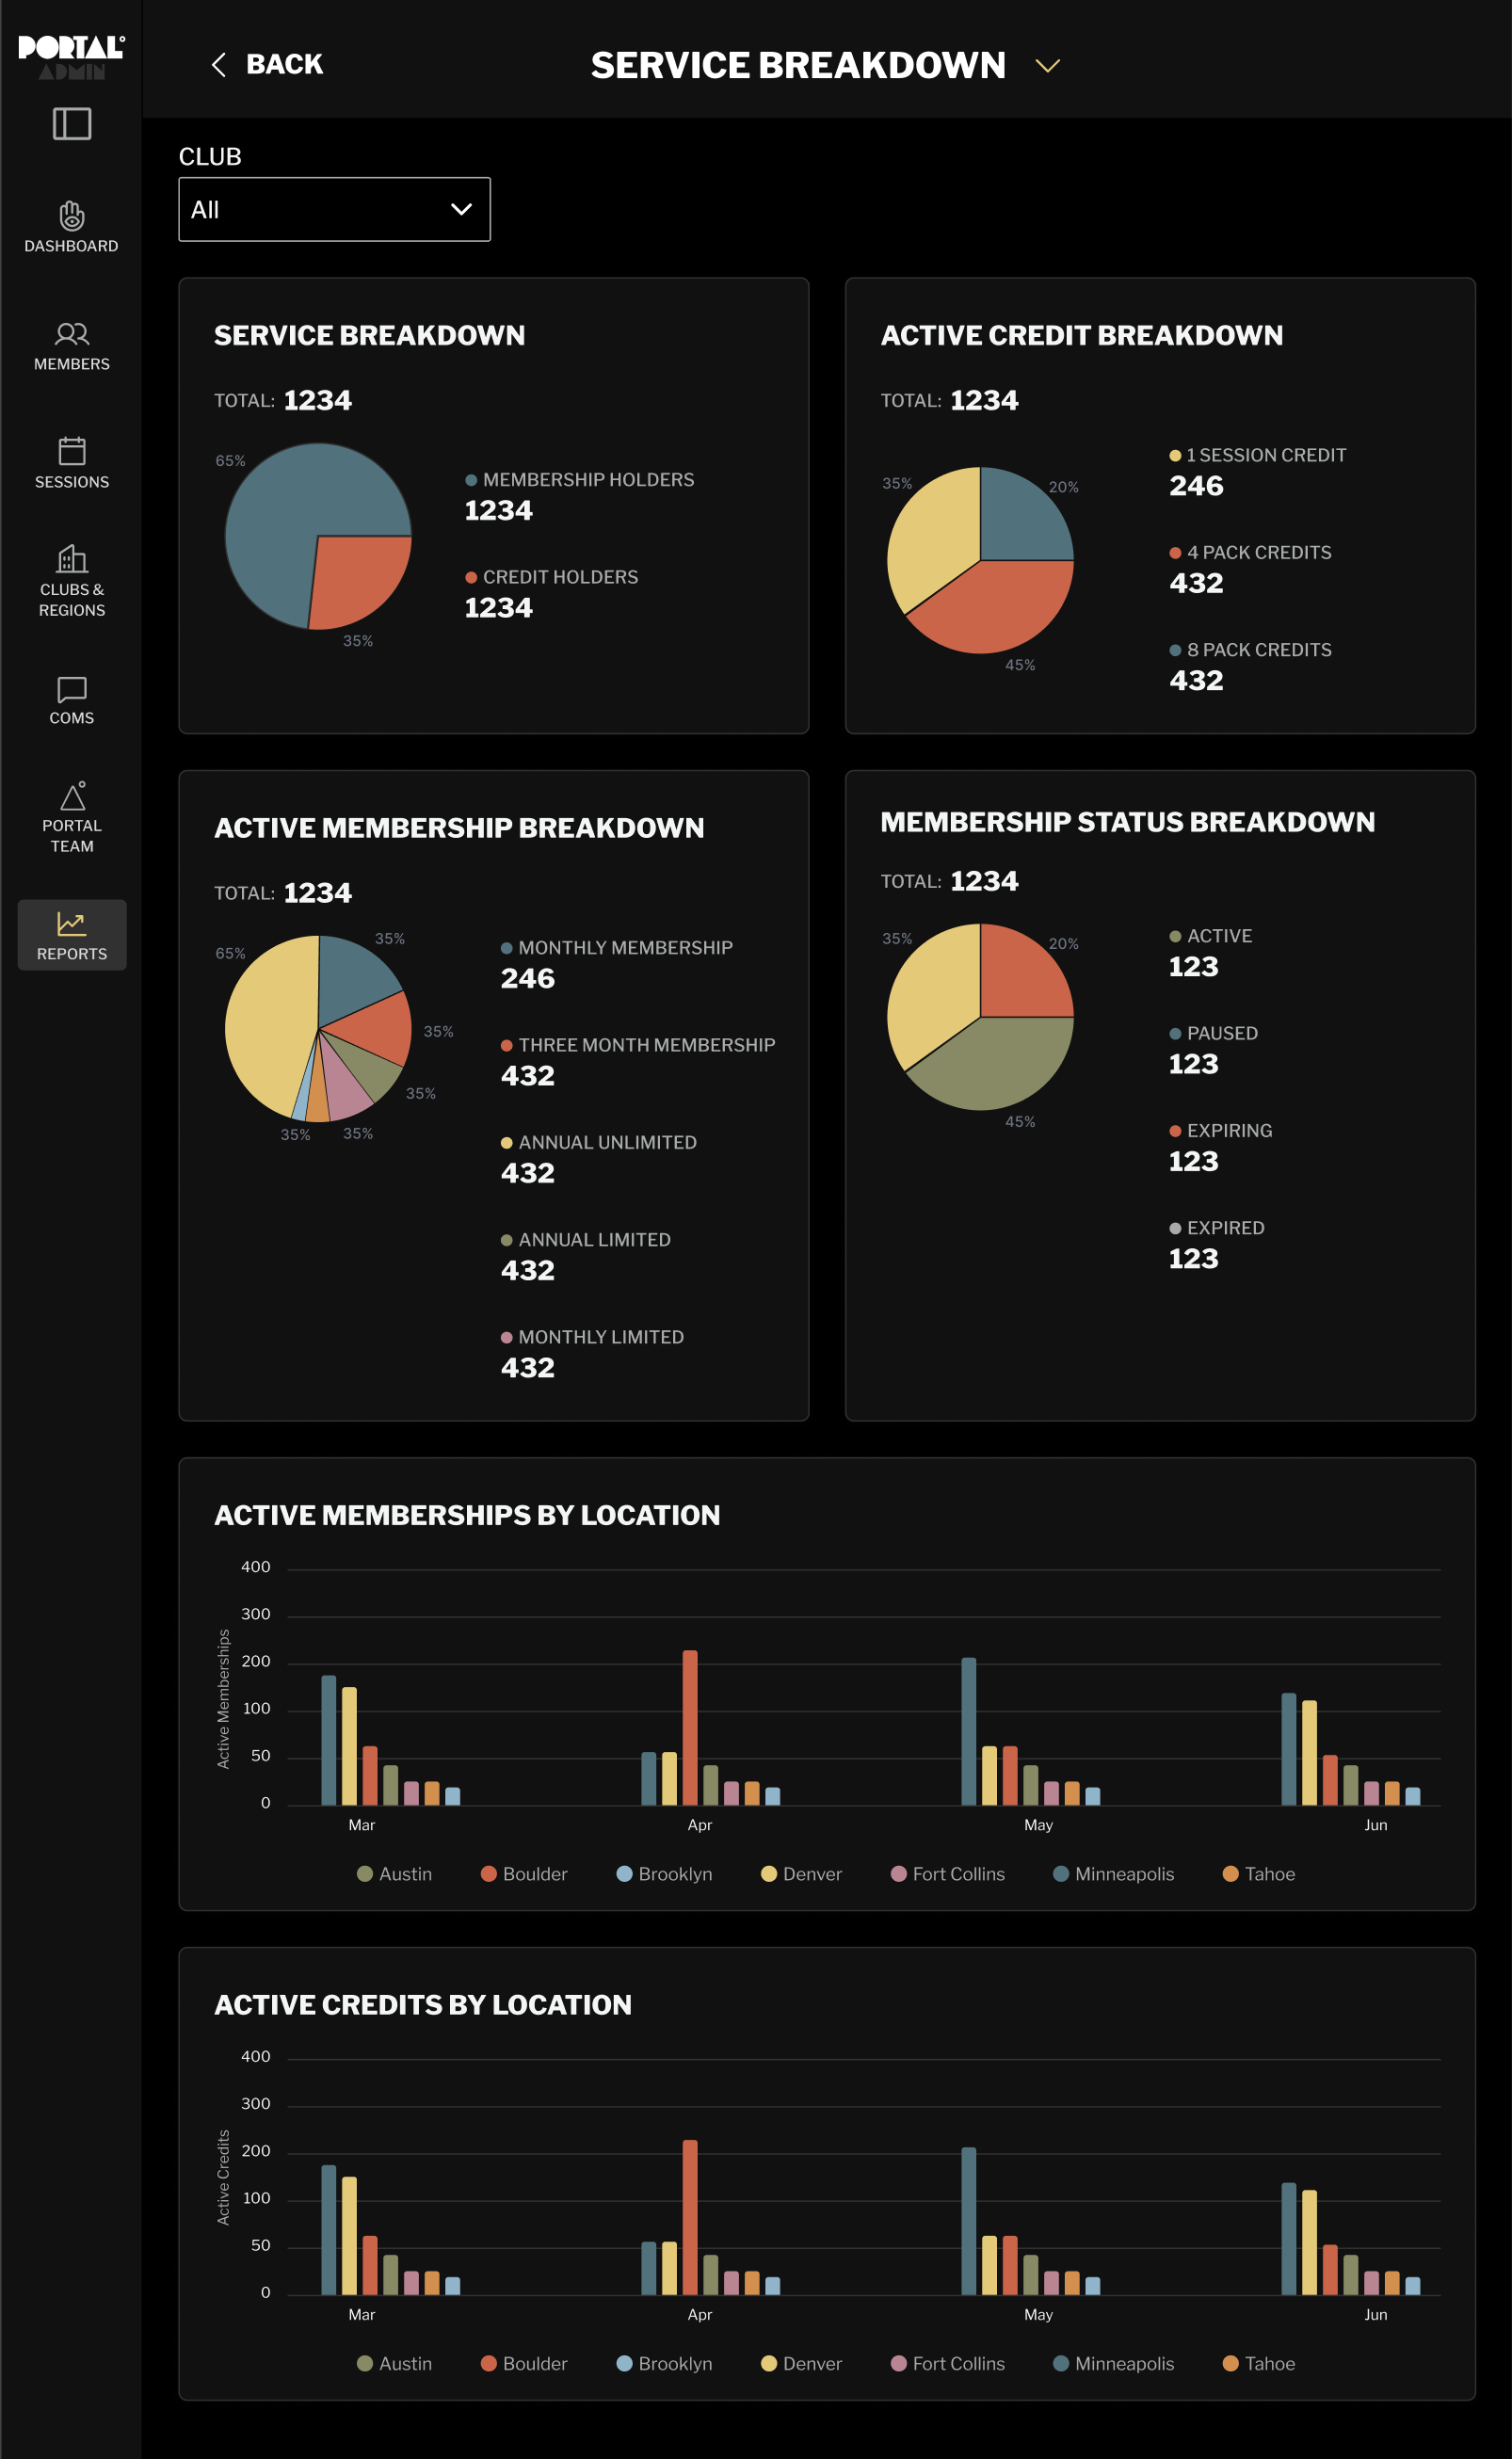Toggle Brooklyn legend in Active Memberships chart
The width and height of the screenshot is (1512, 2459).
tap(664, 1874)
